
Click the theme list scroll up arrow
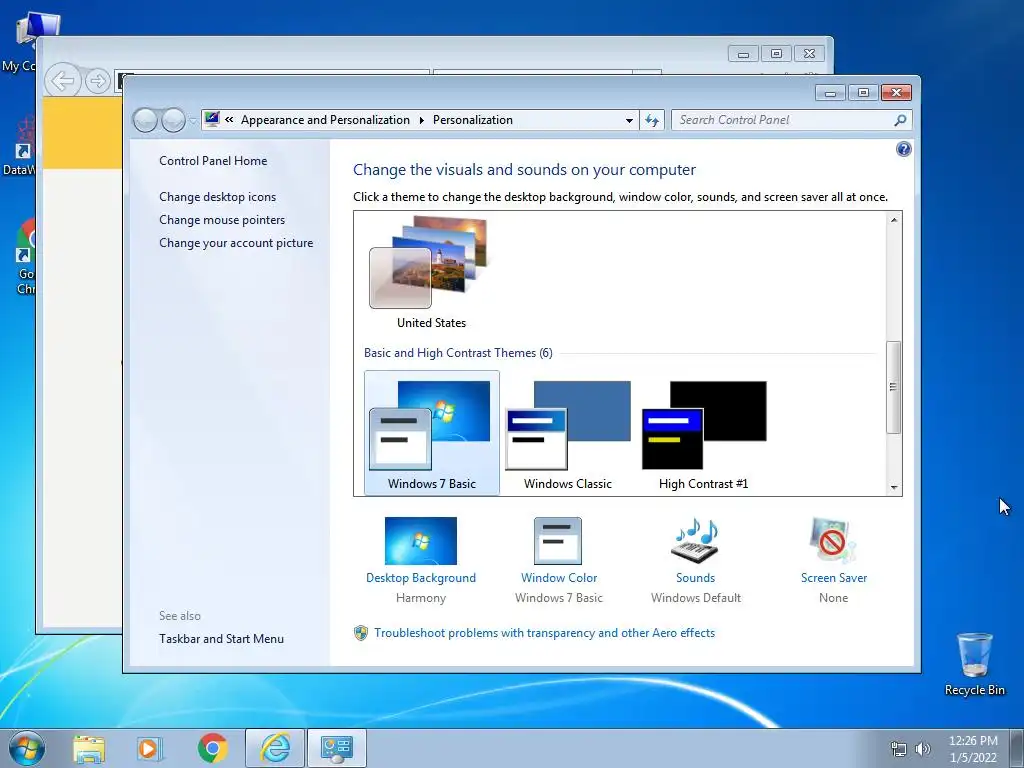(893, 220)
